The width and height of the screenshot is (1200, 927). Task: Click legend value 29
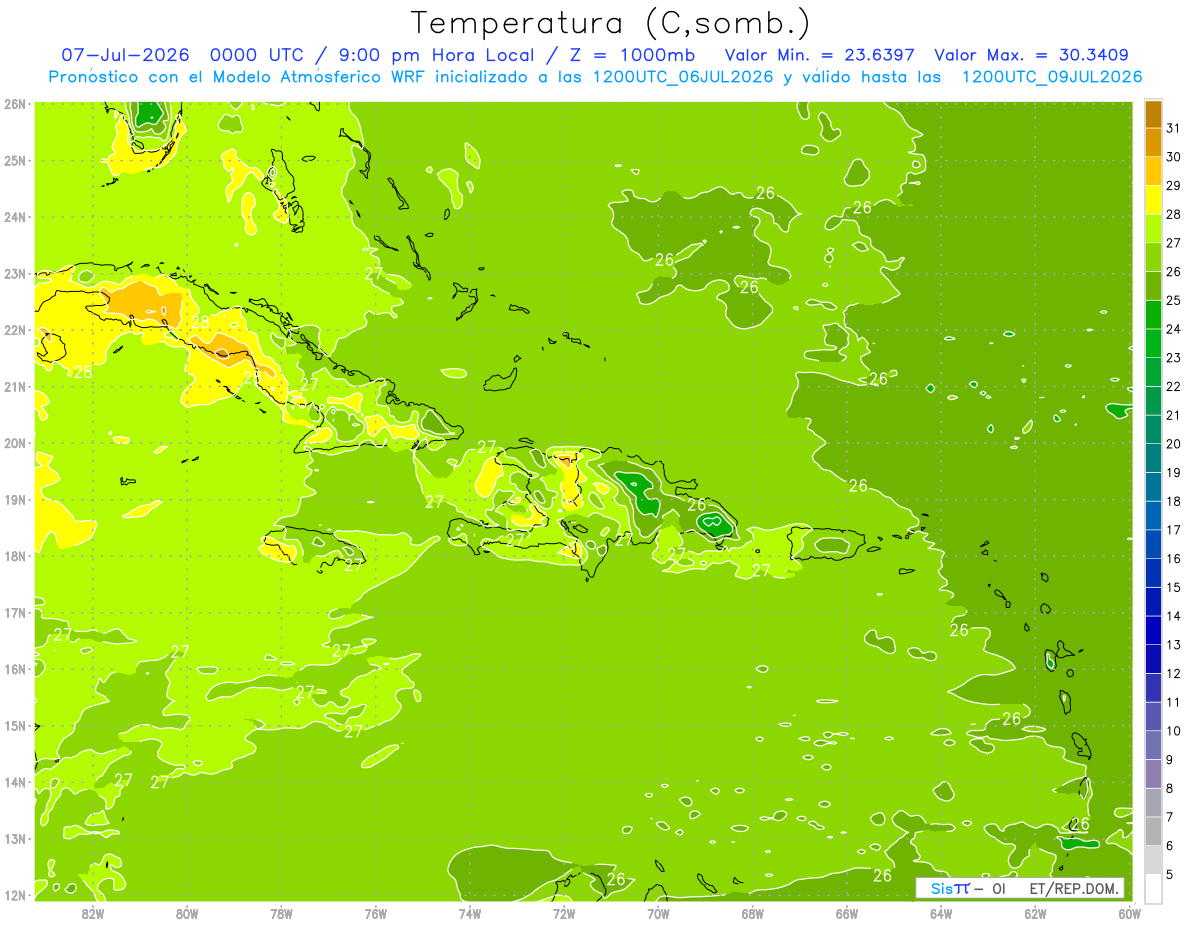tap(1174, 186)
